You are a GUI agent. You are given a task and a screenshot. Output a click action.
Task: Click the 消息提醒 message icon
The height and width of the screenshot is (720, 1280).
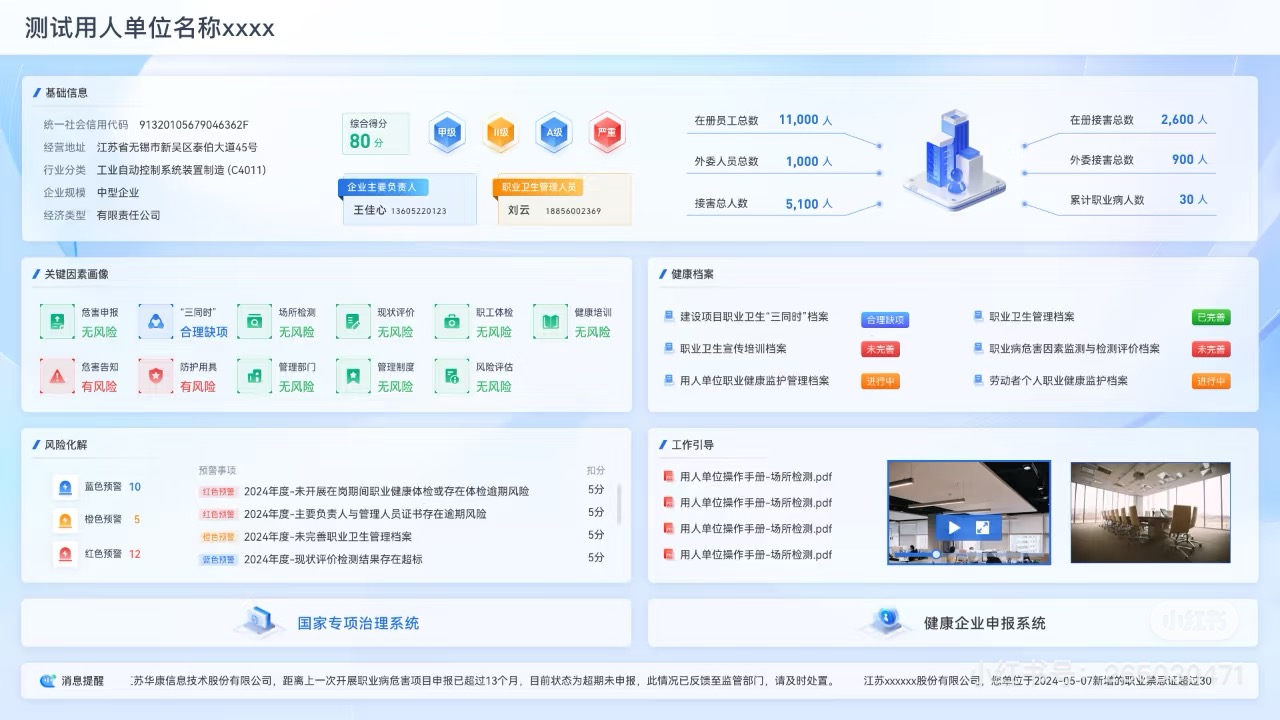point(48,680)
